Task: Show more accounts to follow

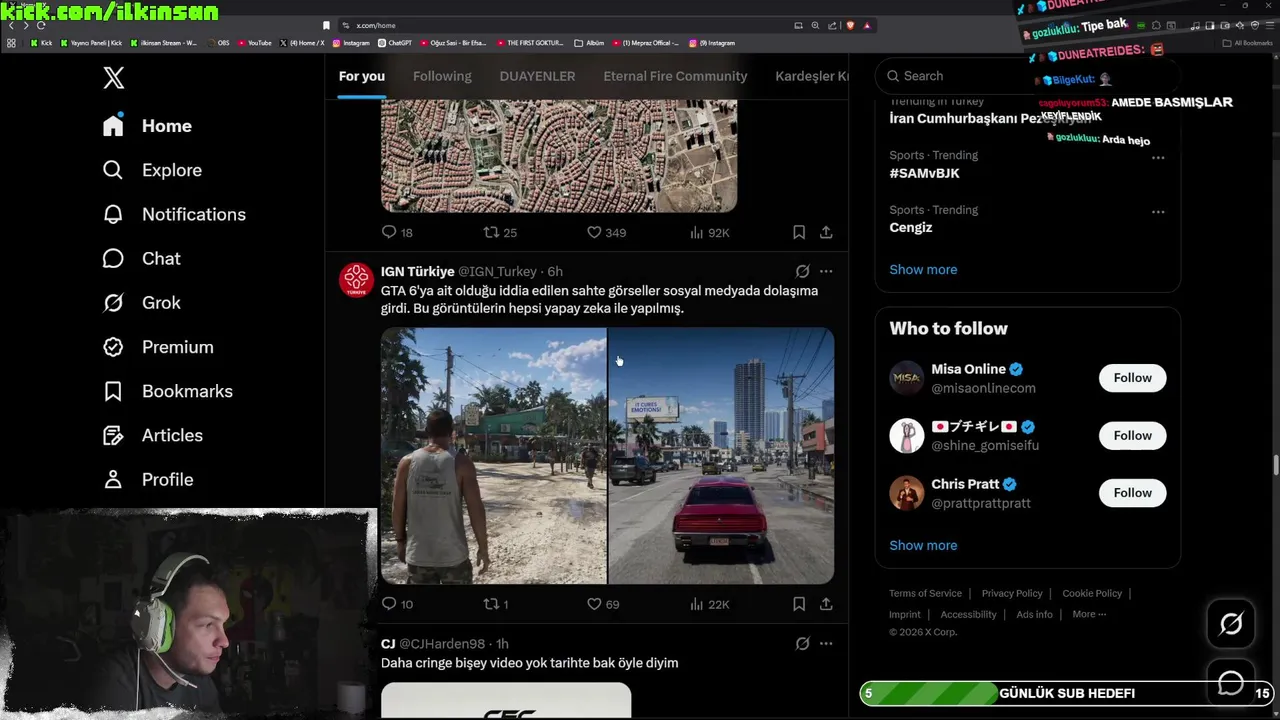Action: coord(923,545)
